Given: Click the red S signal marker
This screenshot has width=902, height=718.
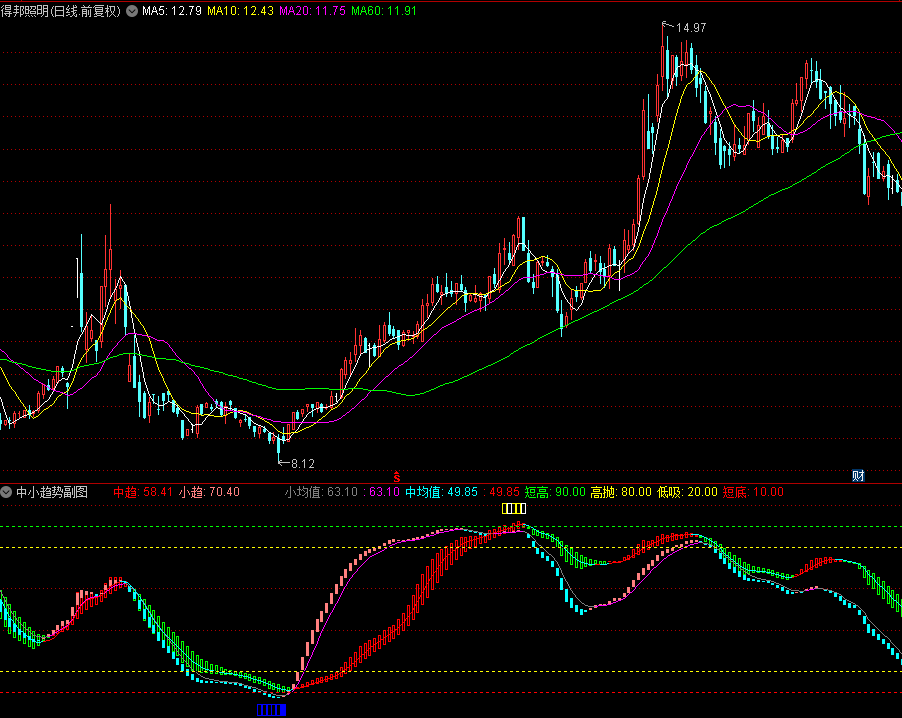Looking at the screenshot, I should point(397,477).
